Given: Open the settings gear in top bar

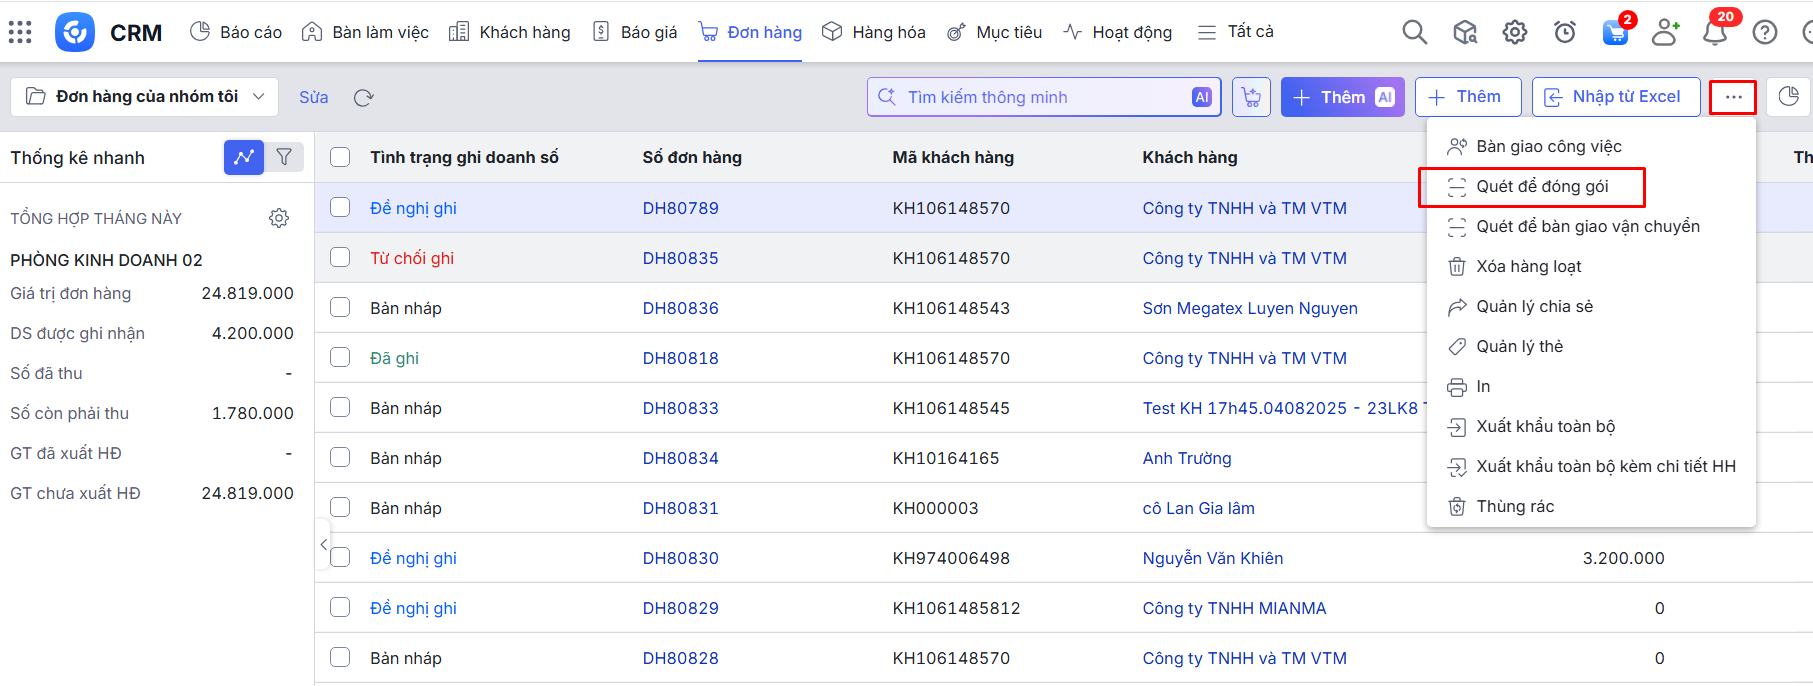Looking at the screenshot, I should click(1514, 32).
